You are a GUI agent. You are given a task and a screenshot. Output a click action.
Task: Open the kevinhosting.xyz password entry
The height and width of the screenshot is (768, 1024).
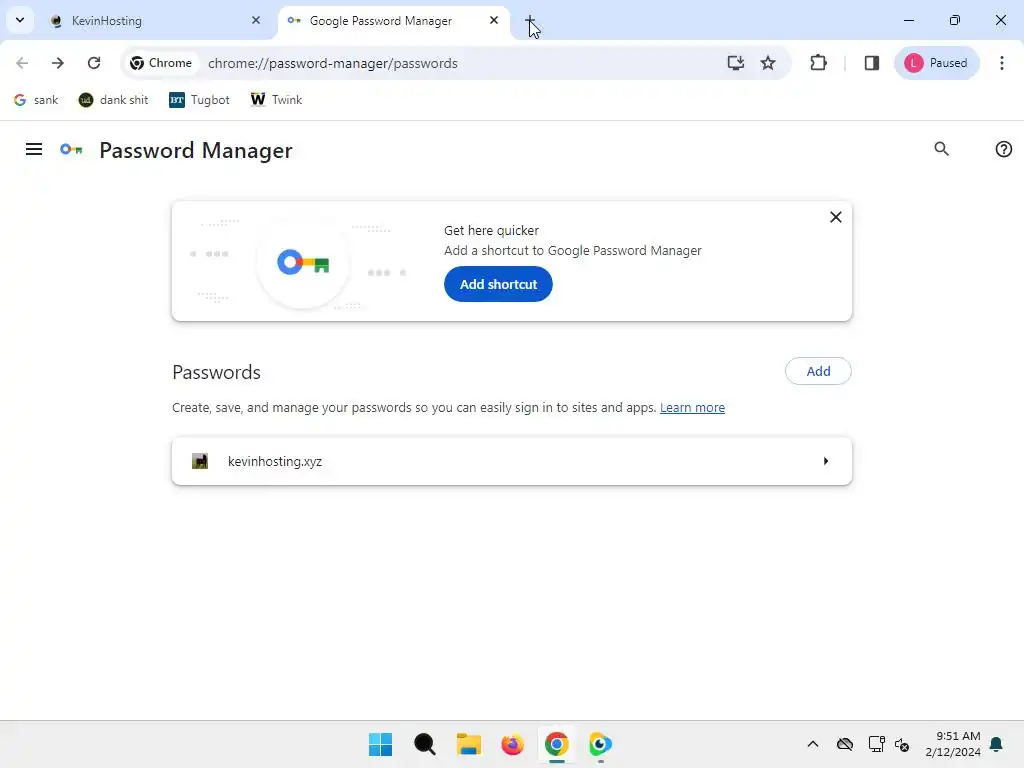pyautogui.click(x=512, y=461)
